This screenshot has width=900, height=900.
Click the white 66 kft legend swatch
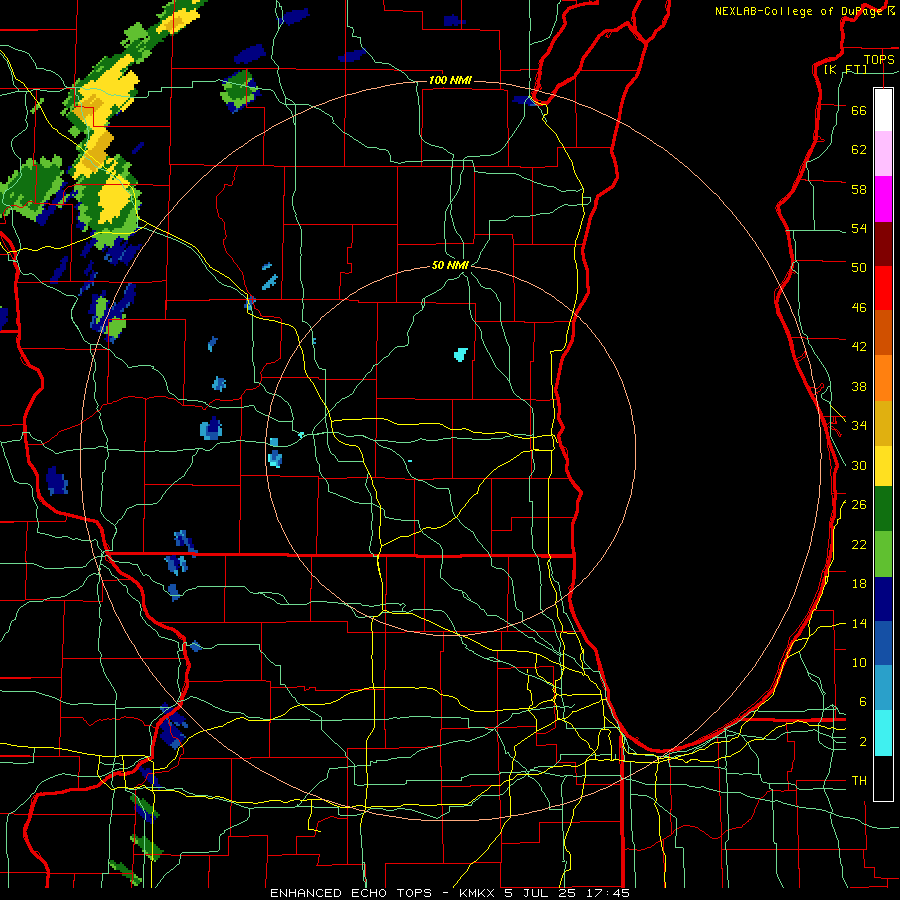(x=883, y=110)
